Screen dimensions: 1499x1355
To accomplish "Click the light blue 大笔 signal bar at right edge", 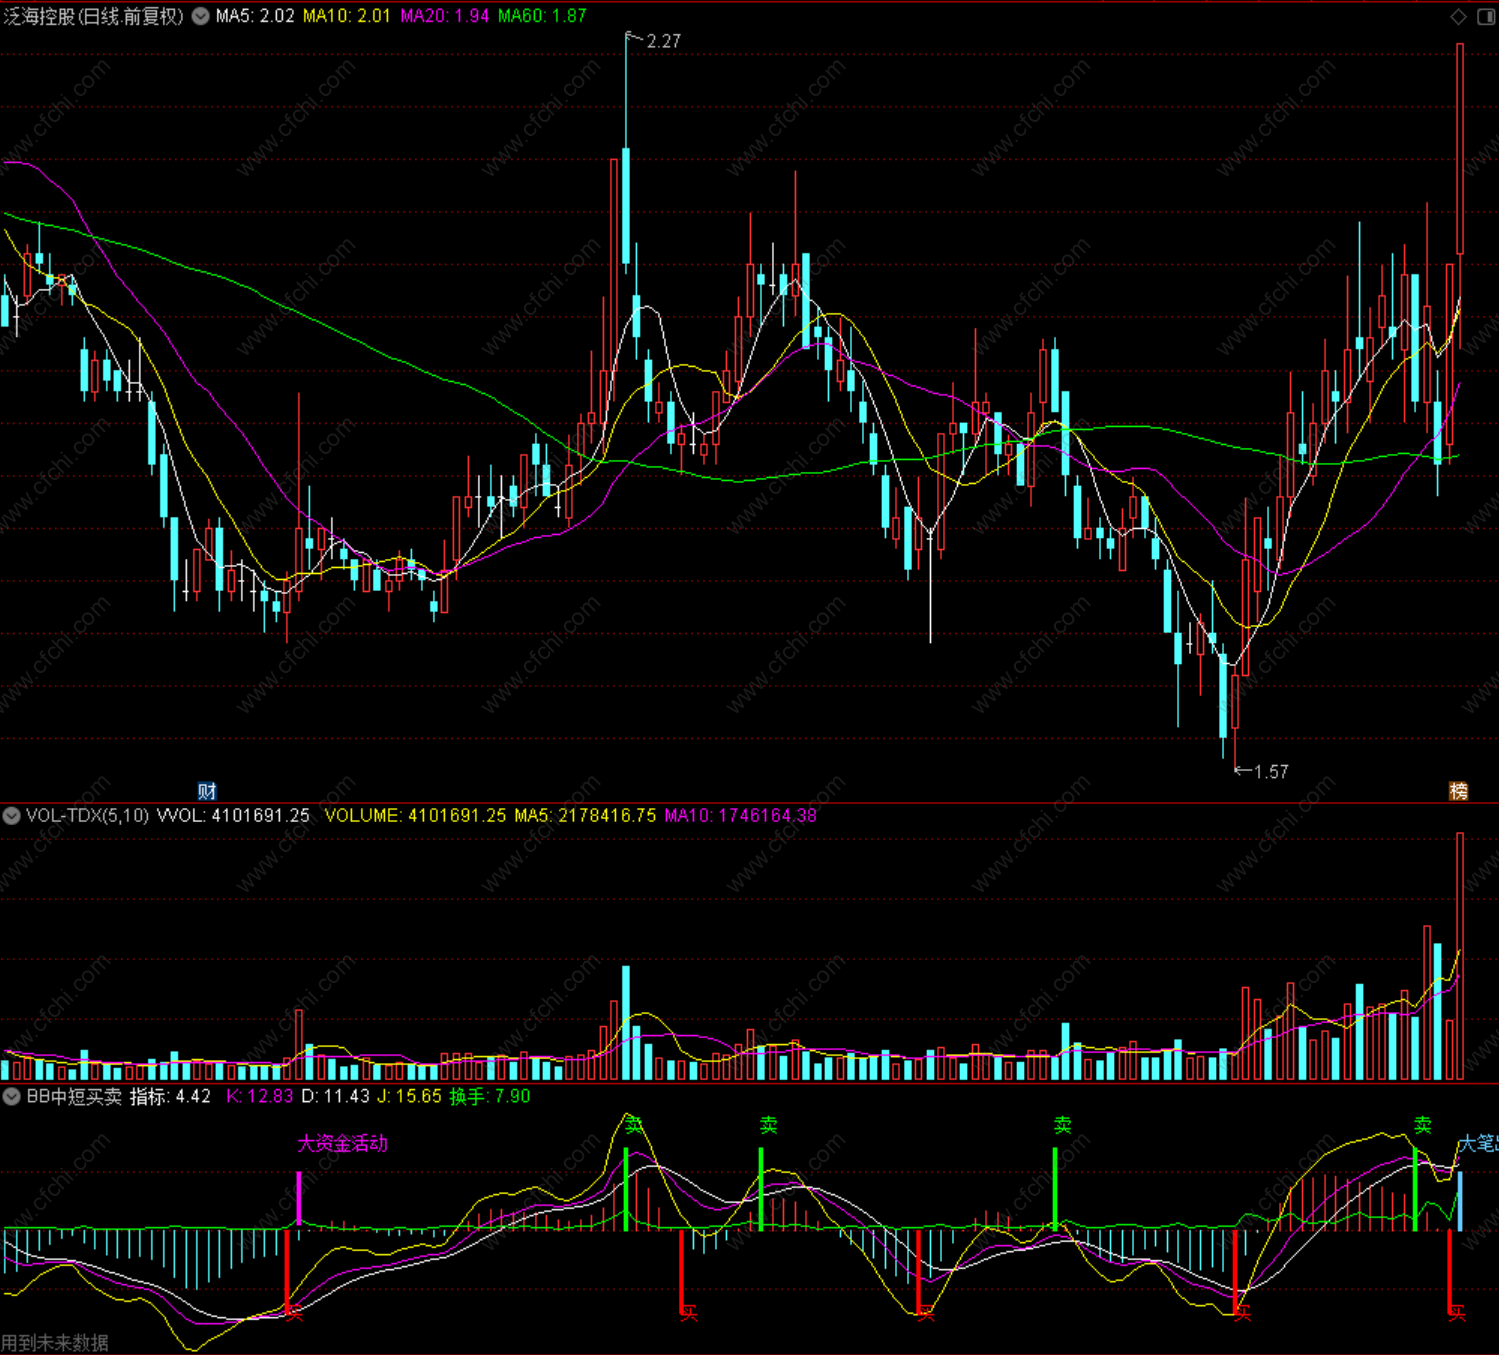I will (x=1459, y=1200).
